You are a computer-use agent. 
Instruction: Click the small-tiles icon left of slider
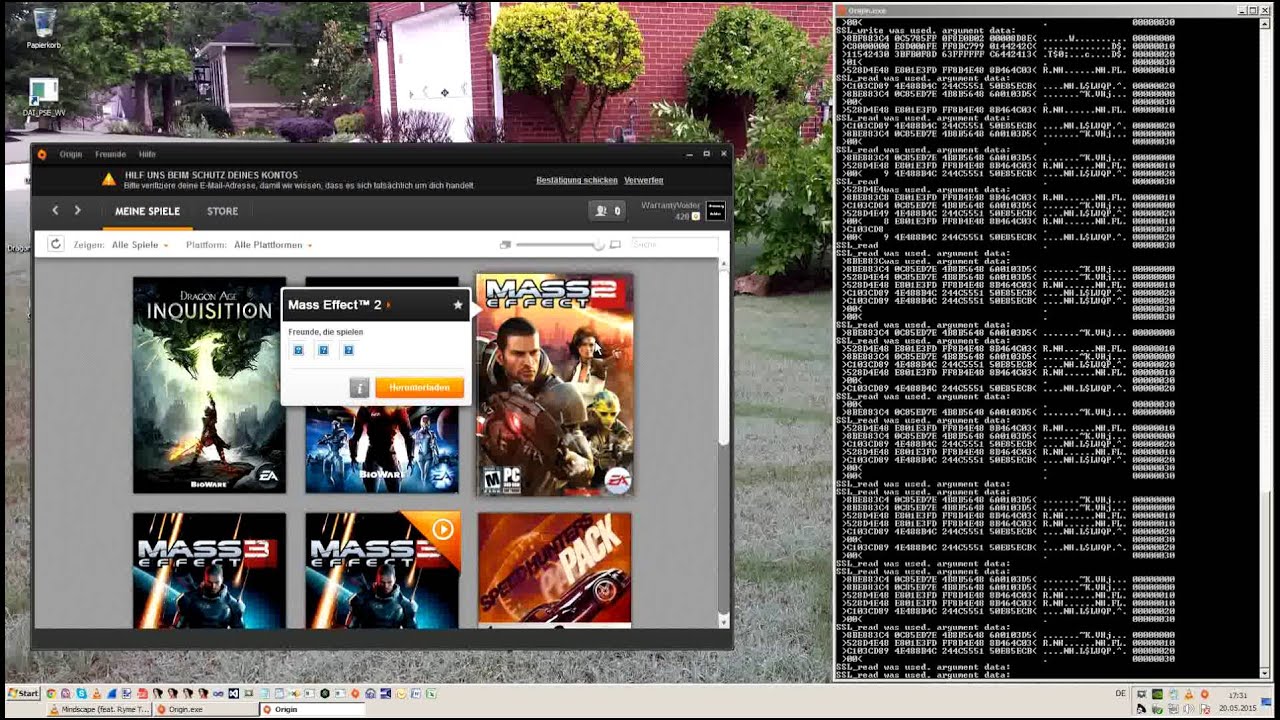pyautogui.click(x=505, y=244)
